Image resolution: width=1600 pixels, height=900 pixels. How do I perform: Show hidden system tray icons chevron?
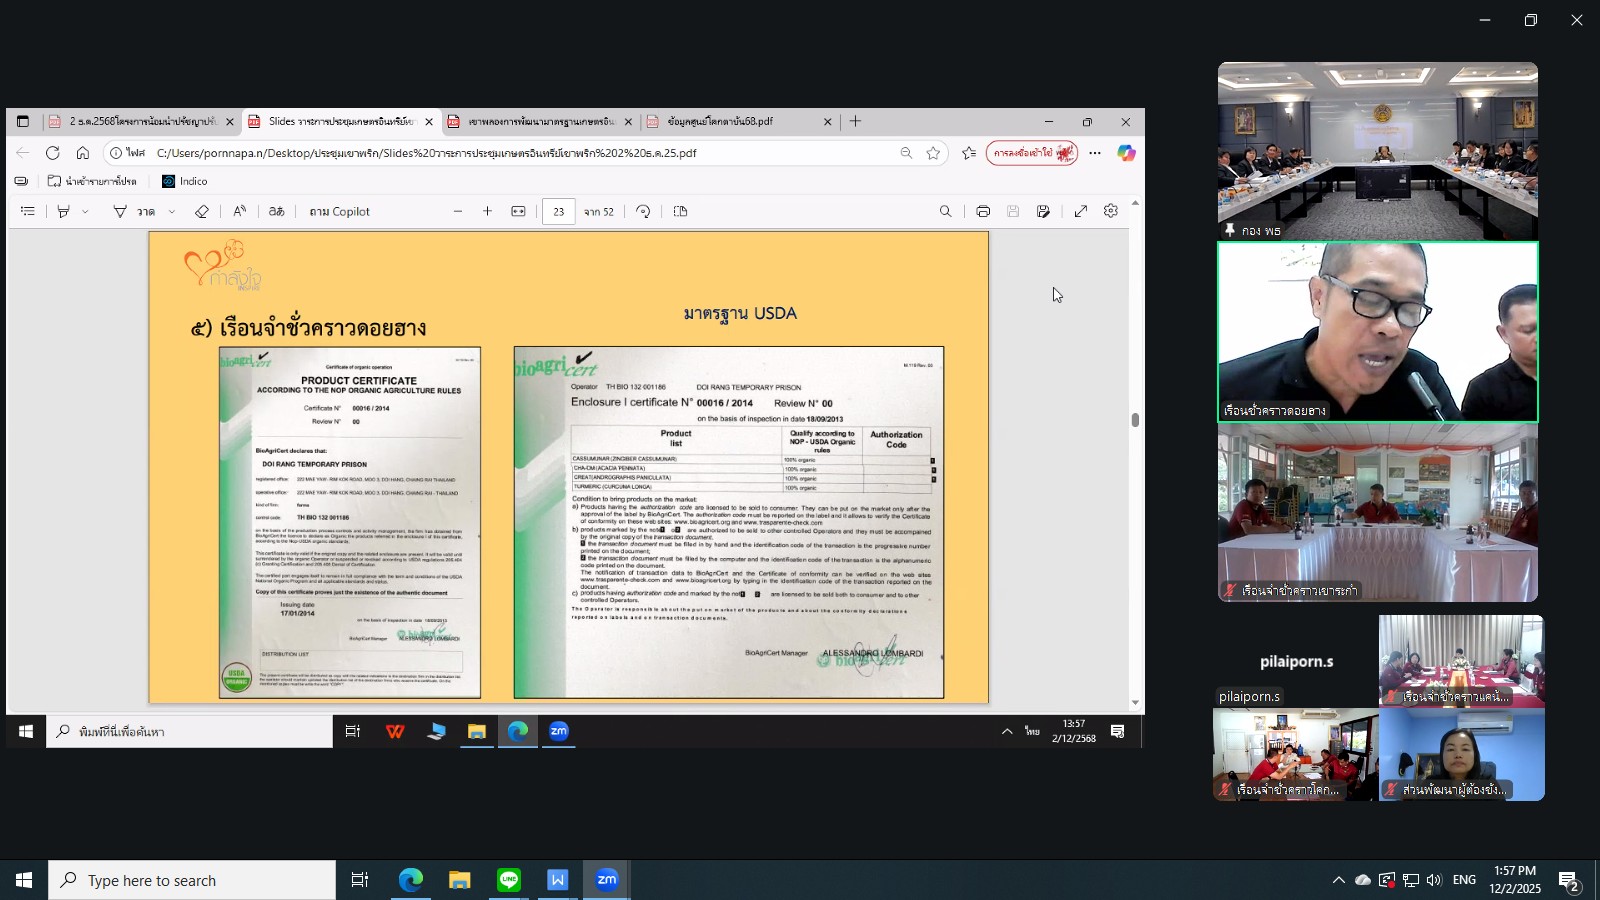click(x=1338, y=880)
